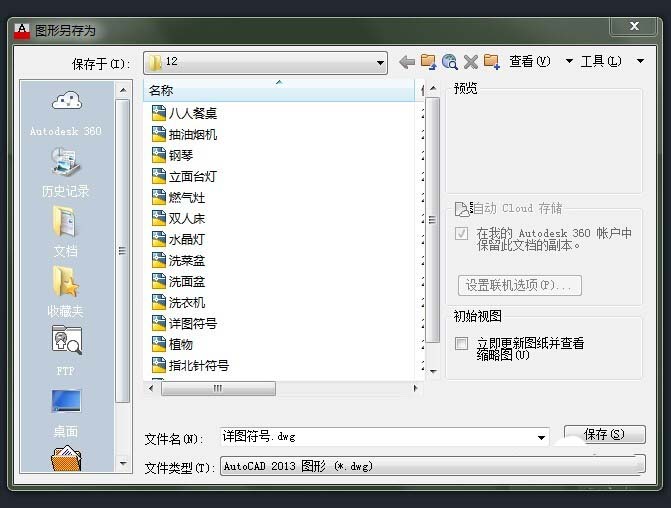Click file icon beside 抽油烟机
The width and height of the screenshot is (671, 508).
[159, 134]
